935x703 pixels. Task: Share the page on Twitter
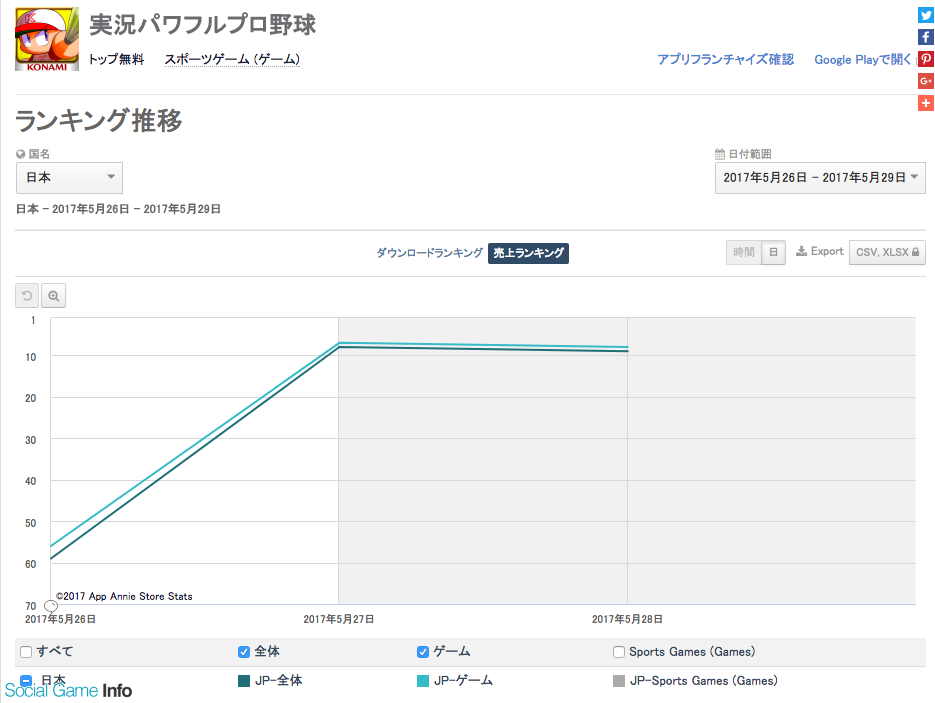[x=925, y=15]
